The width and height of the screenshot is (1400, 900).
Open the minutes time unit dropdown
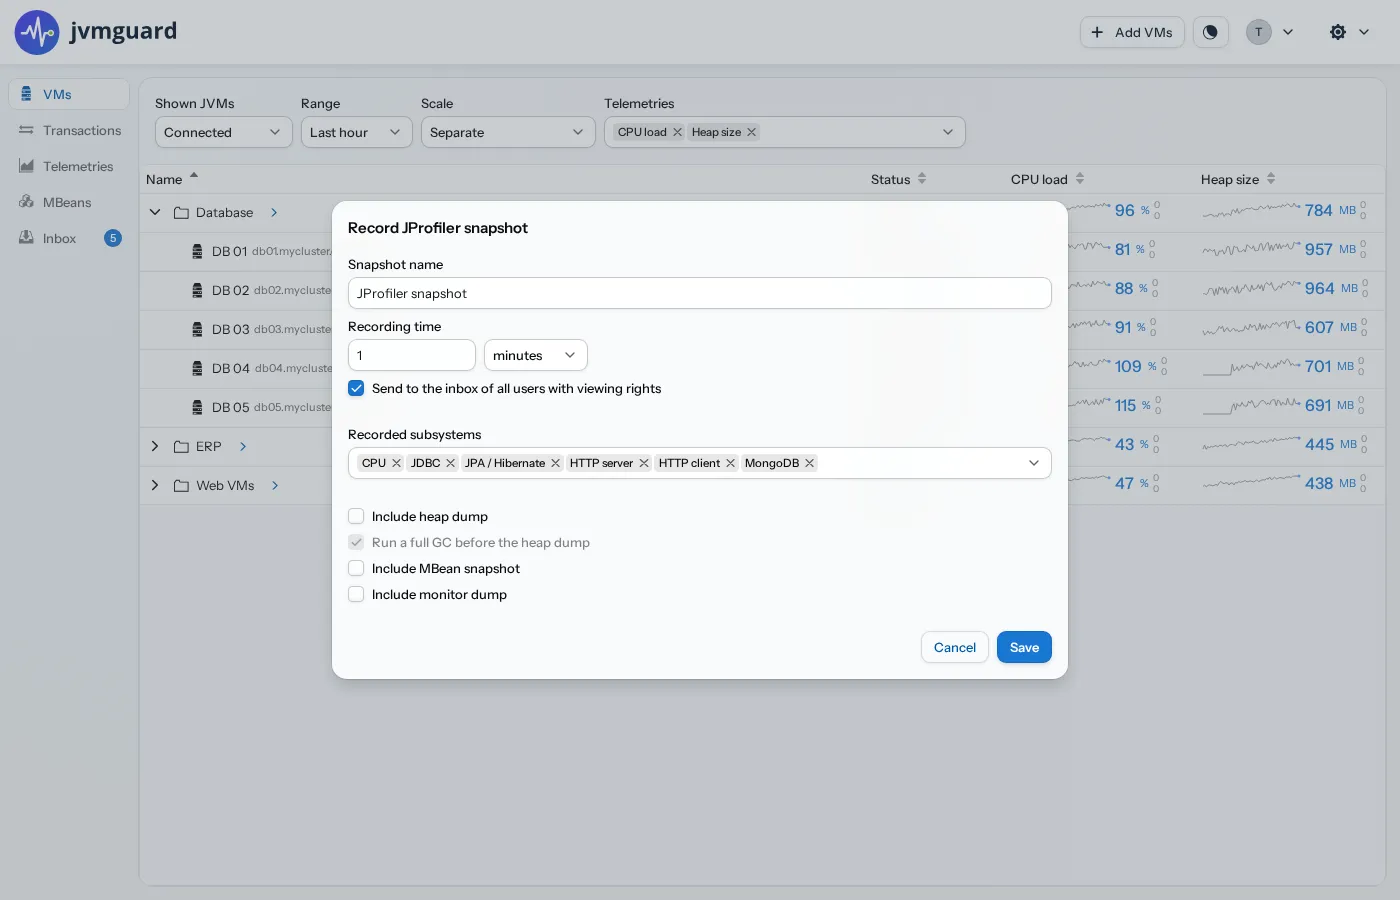(536, 355)
